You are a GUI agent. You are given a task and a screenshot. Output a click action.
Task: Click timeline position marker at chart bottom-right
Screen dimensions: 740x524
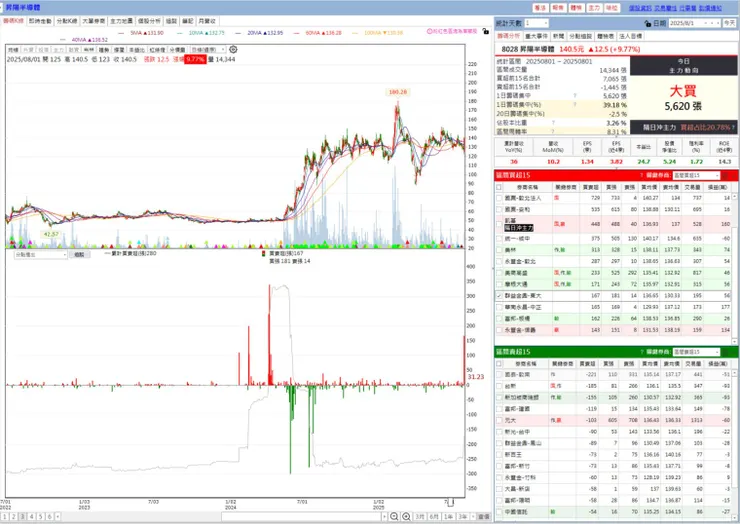(x=450, y=501)
